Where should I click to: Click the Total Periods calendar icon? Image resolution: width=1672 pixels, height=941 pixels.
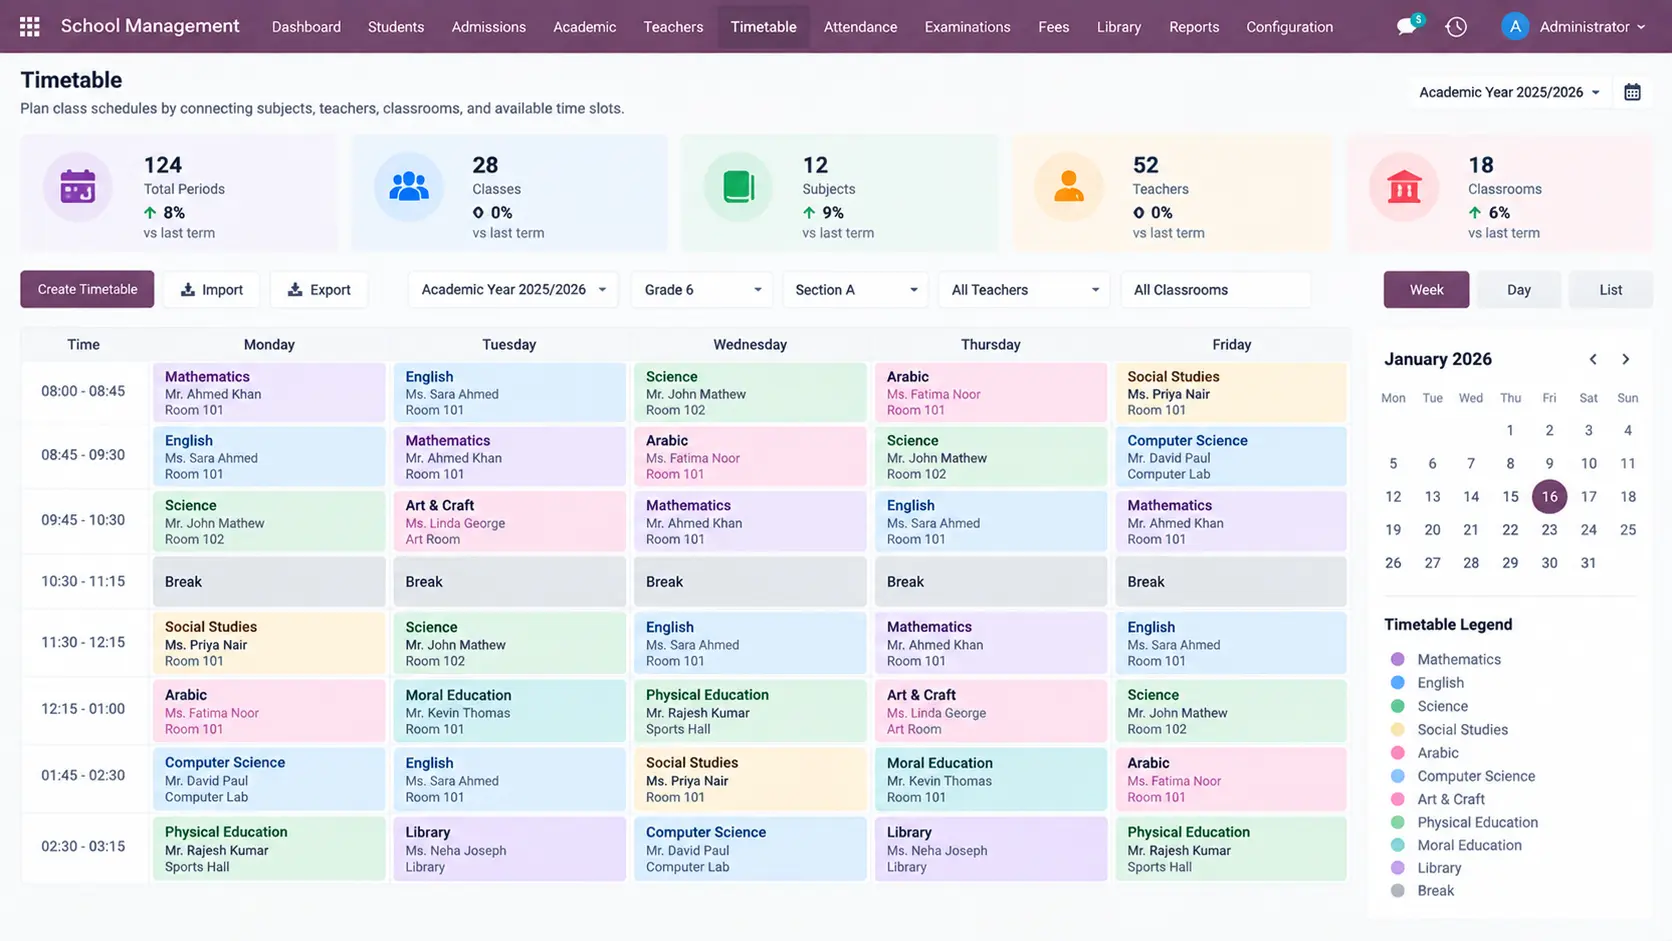point(77,186)
